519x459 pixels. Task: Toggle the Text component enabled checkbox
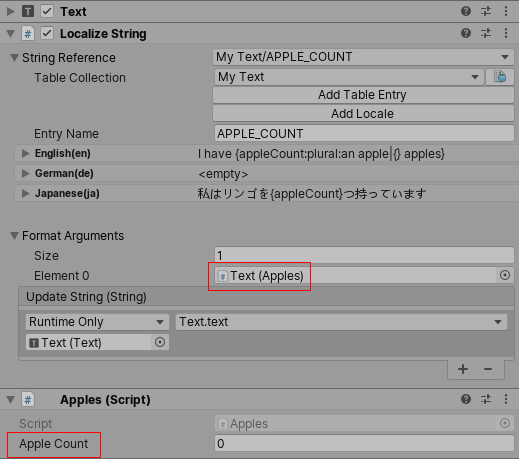coord(47,12)
